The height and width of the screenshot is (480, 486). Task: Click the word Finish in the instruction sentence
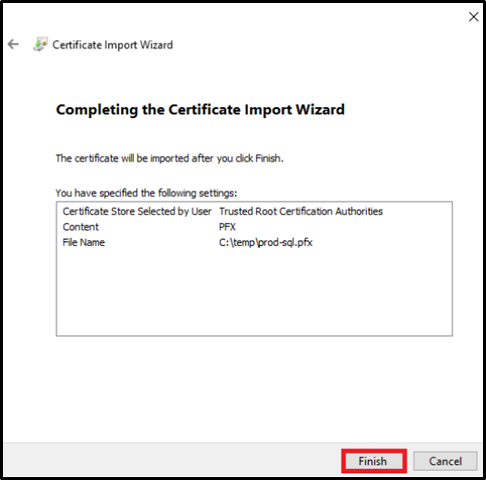point(268,158)
